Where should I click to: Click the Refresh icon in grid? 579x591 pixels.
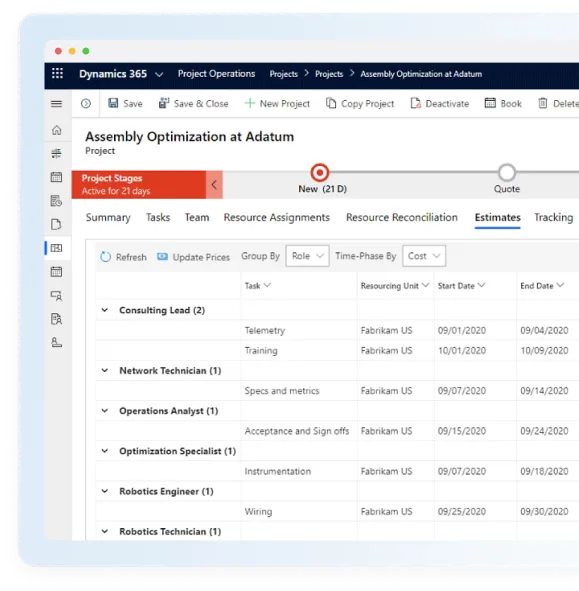106,257
